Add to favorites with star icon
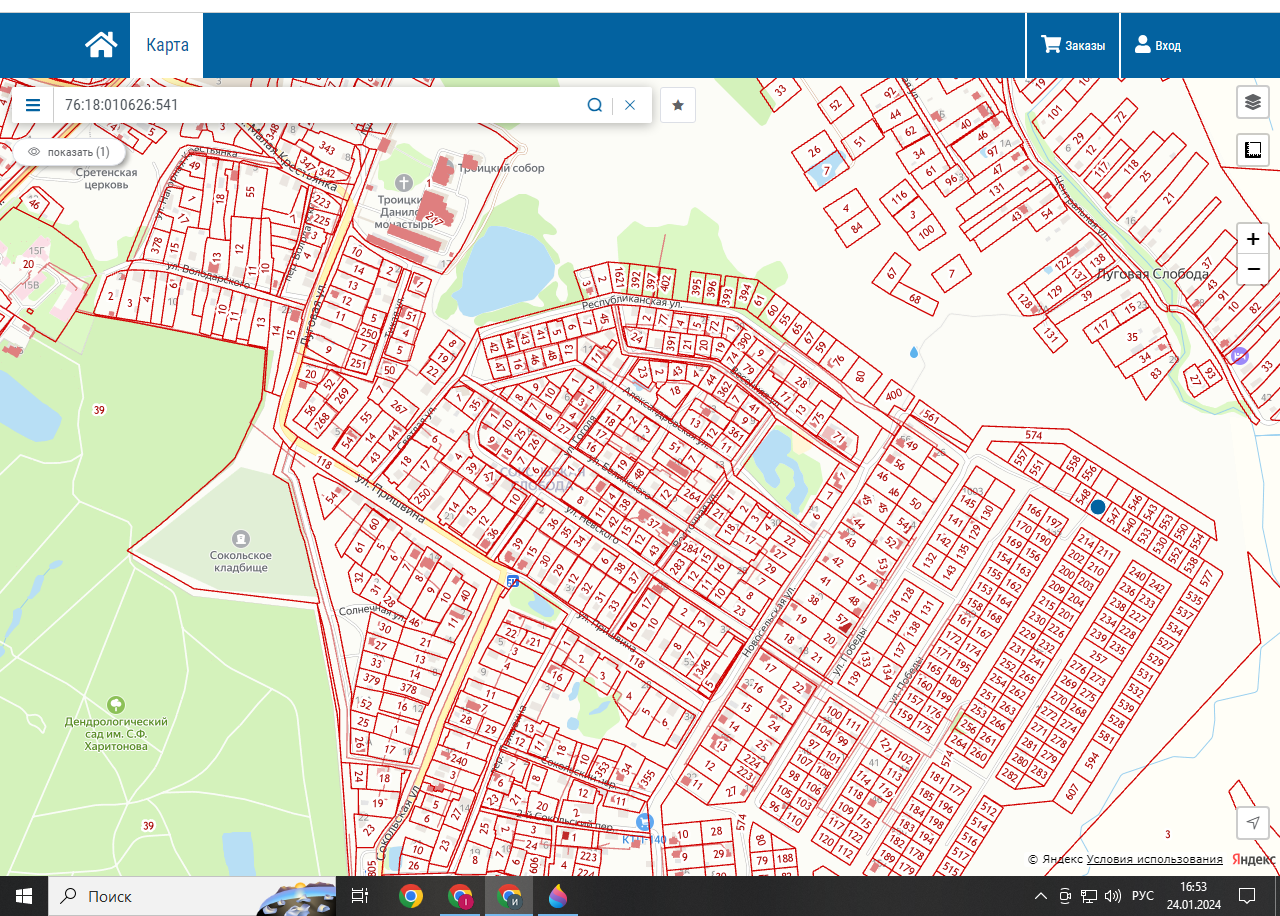Viewport: 1280px width, 916px height. coord(678,105)
